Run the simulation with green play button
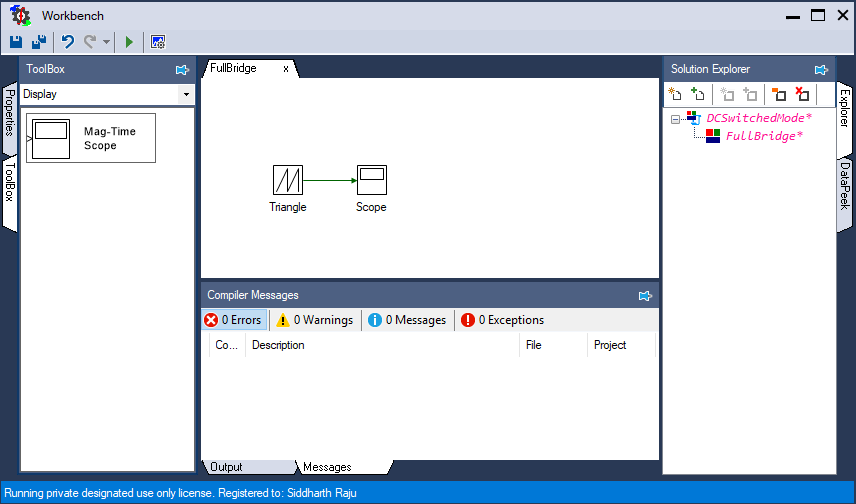This screenshot has height=504, width=856. pyautogui.click(x=129, y=42)
